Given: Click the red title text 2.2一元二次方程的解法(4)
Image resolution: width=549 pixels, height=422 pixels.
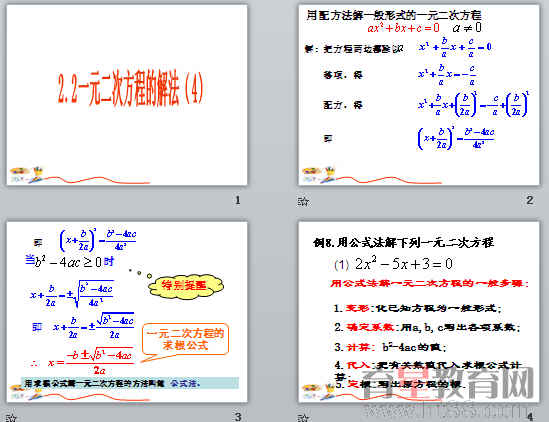Looking at the screenshot, I should point(131,88).
